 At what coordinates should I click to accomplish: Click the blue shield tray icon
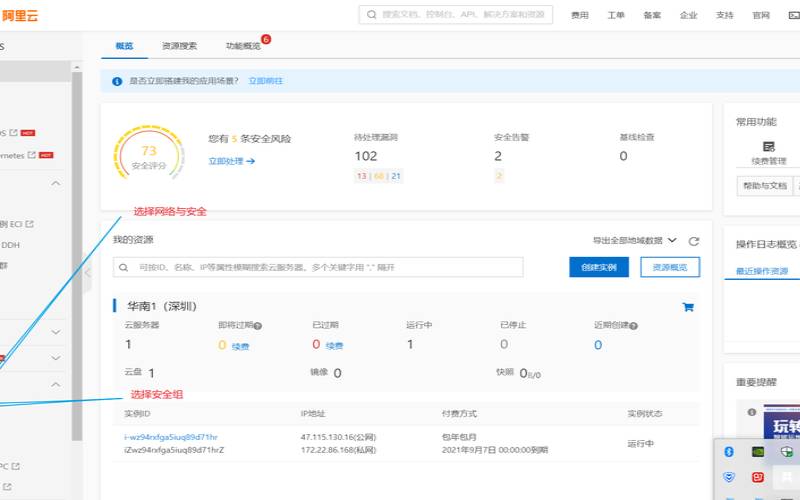click(x=729, y=477)
